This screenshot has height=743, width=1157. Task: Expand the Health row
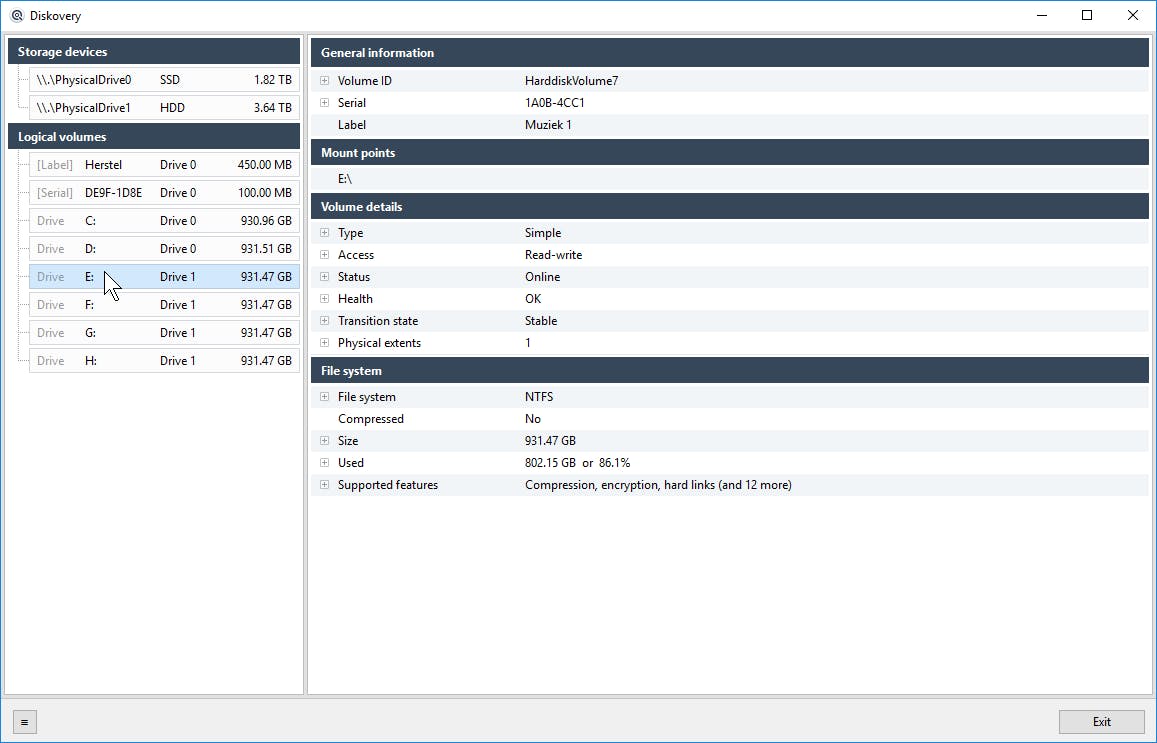(324, 299)
